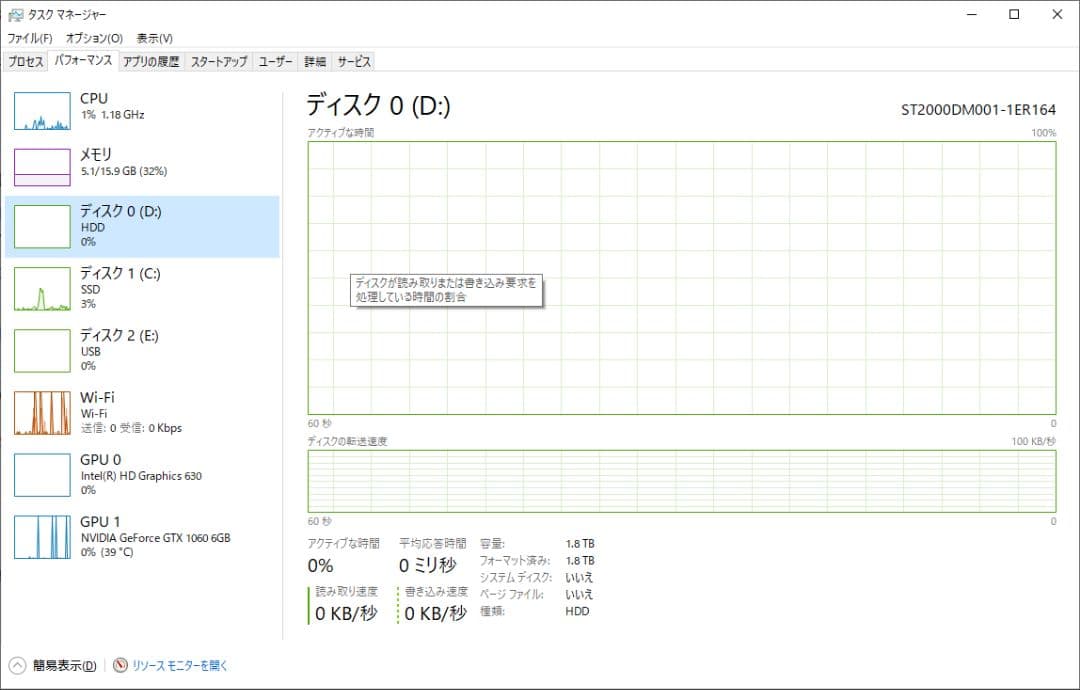1080x690 pixels.
Task: Select ディスク 2 (E:) USB graph icon
Action: pos(42,352)
